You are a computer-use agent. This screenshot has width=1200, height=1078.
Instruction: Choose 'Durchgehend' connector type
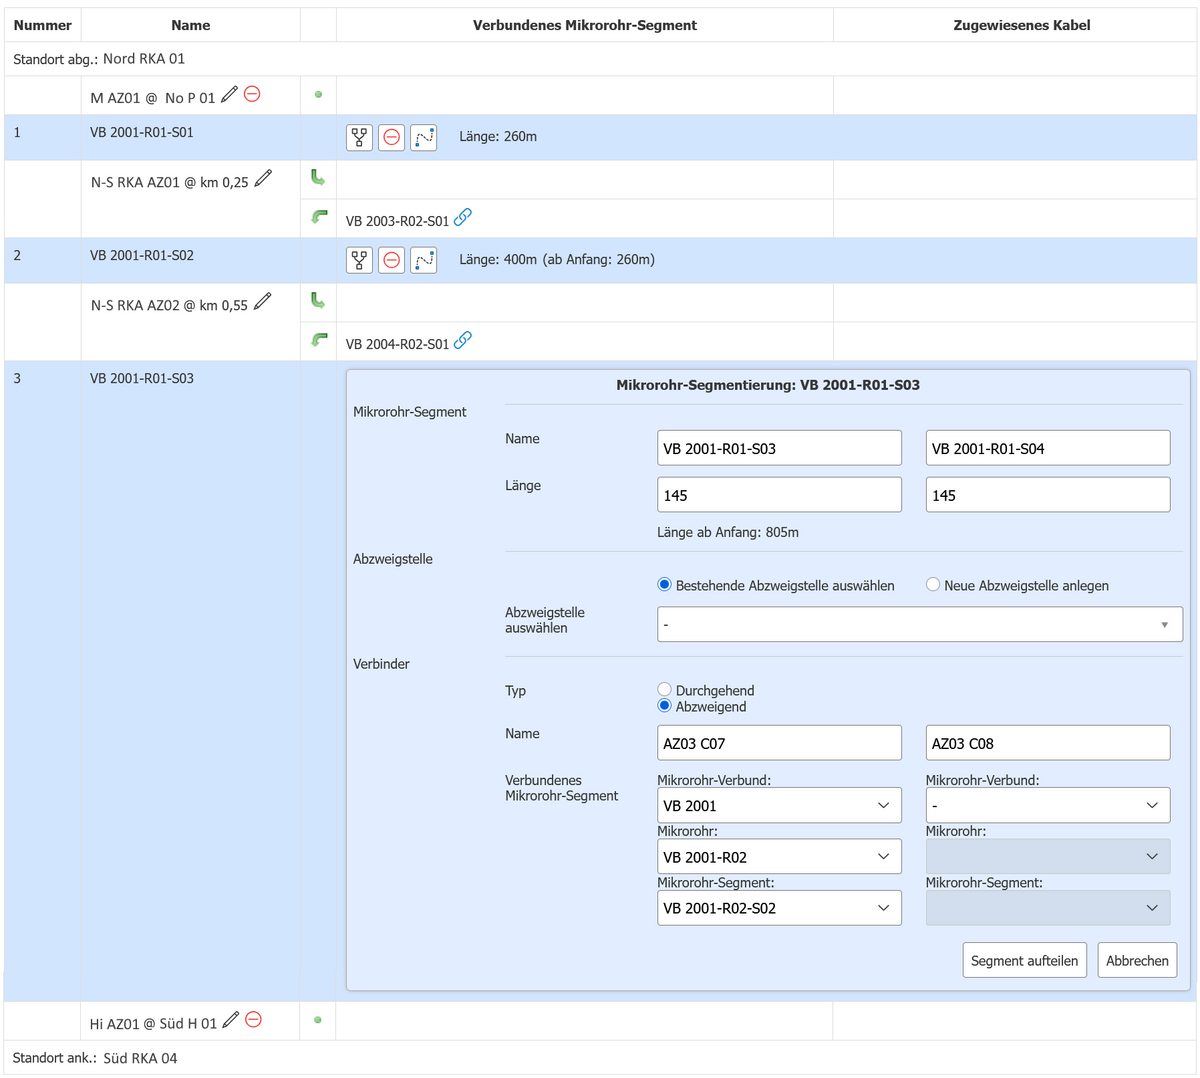(664, 690)
